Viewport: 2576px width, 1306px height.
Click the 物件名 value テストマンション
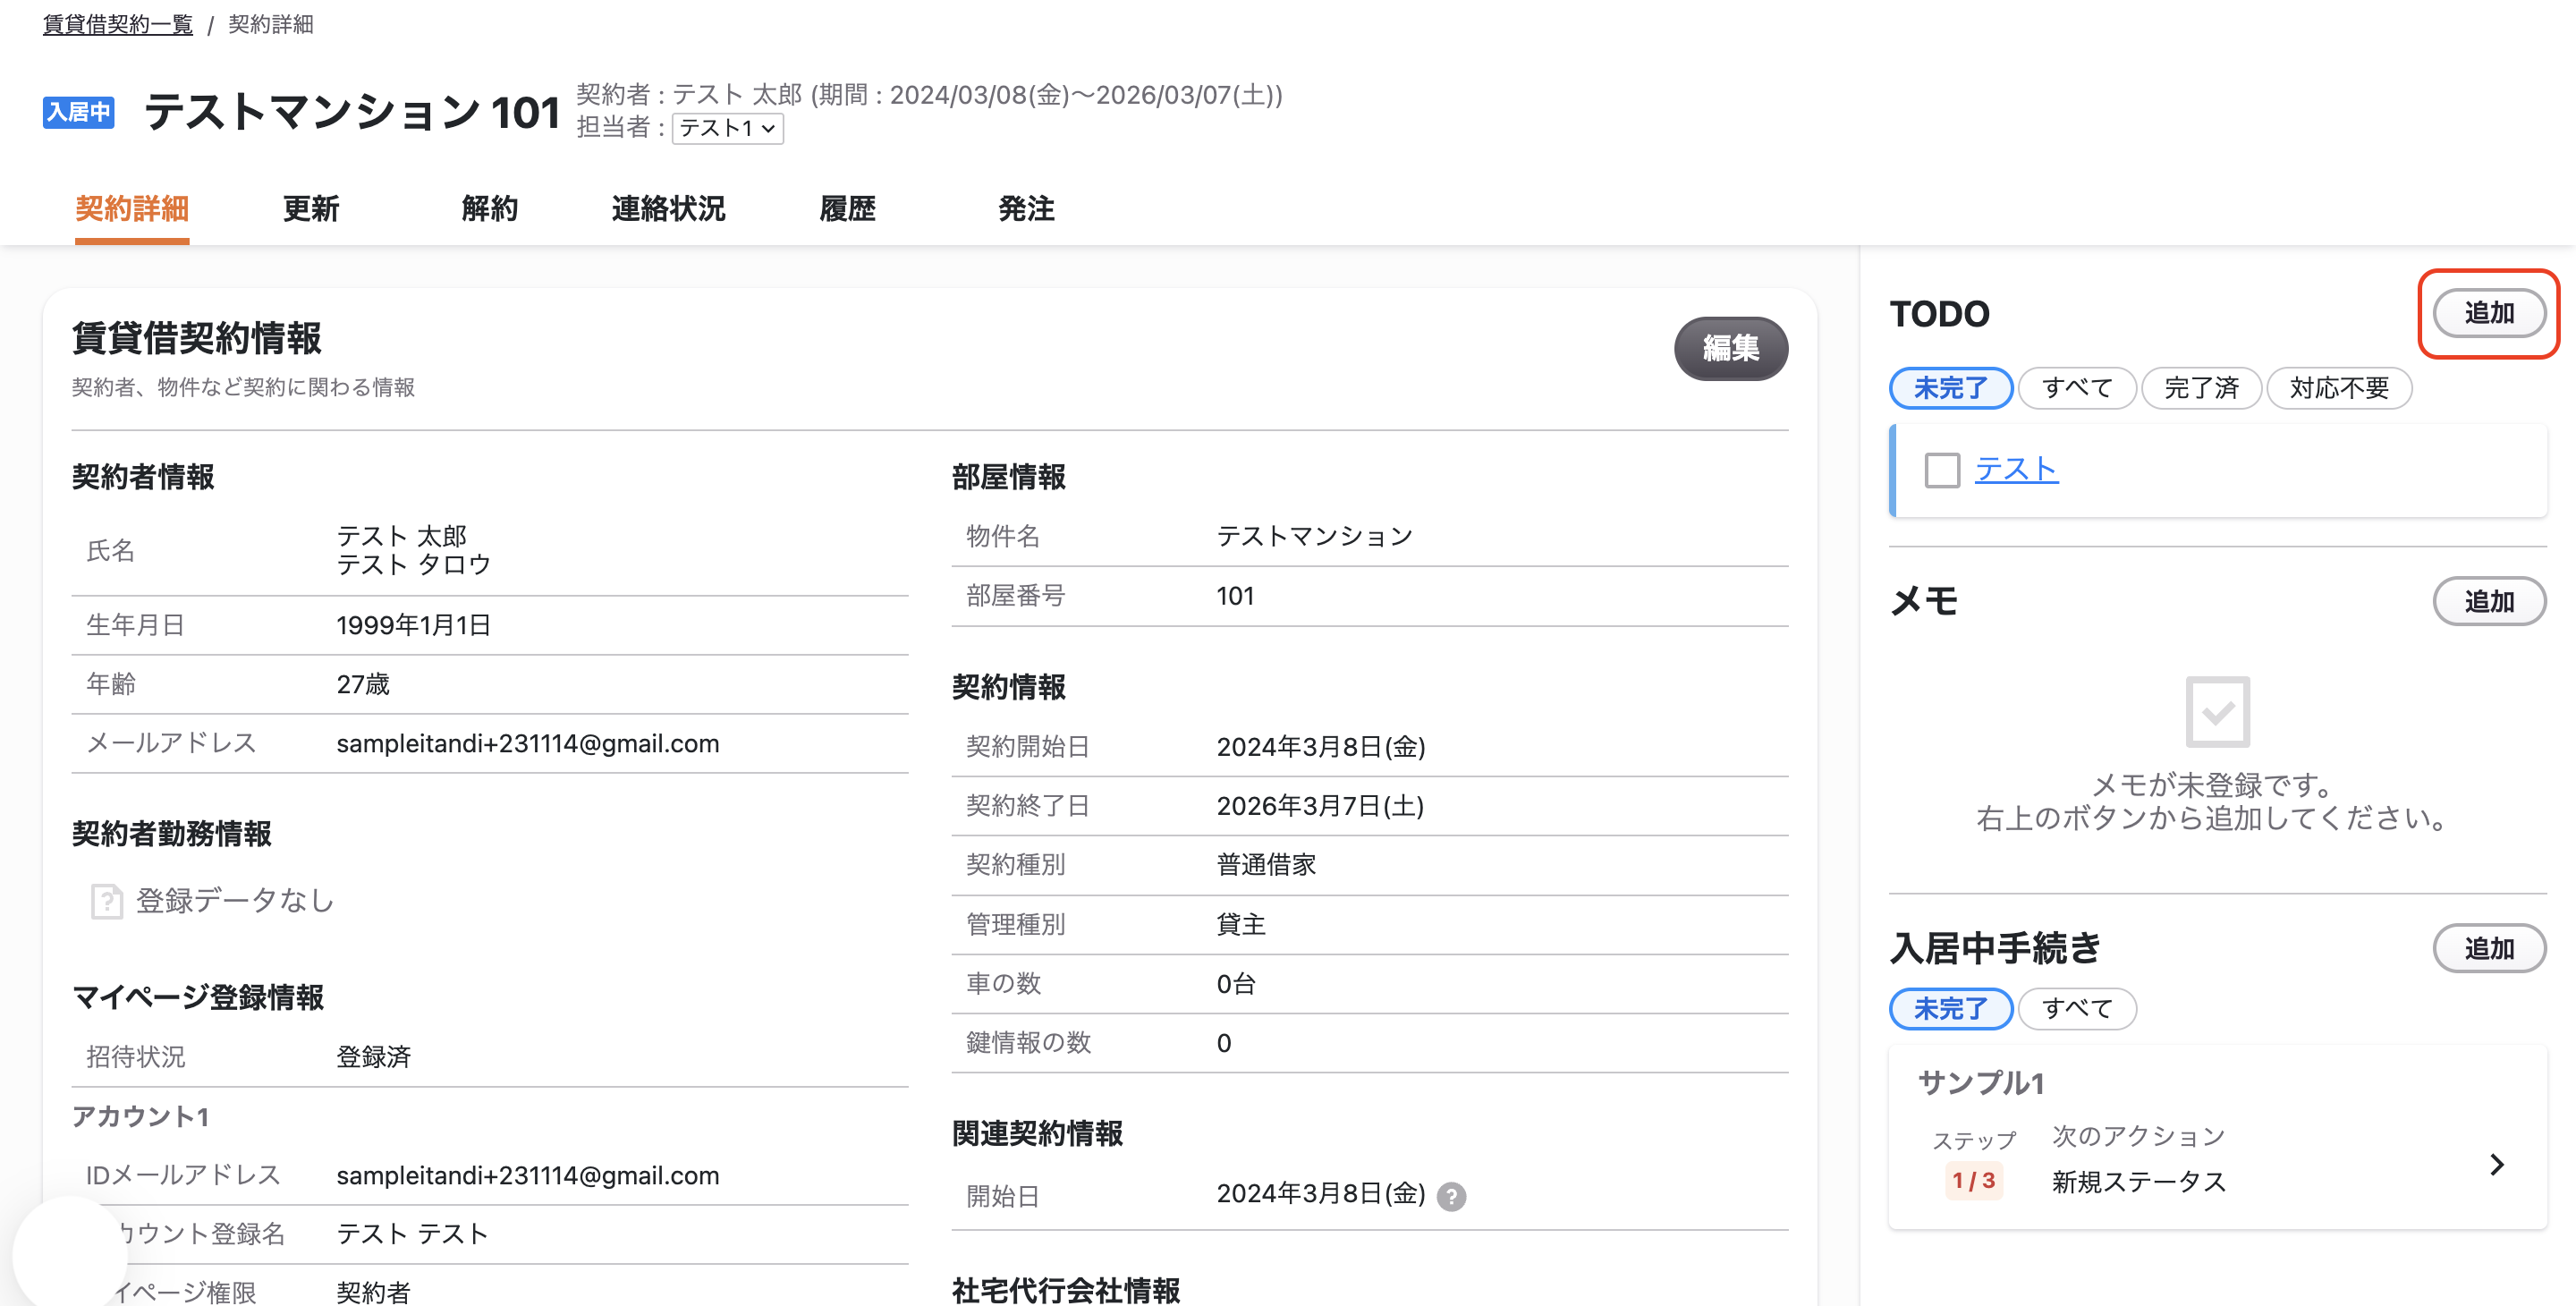coord(1314,537)
